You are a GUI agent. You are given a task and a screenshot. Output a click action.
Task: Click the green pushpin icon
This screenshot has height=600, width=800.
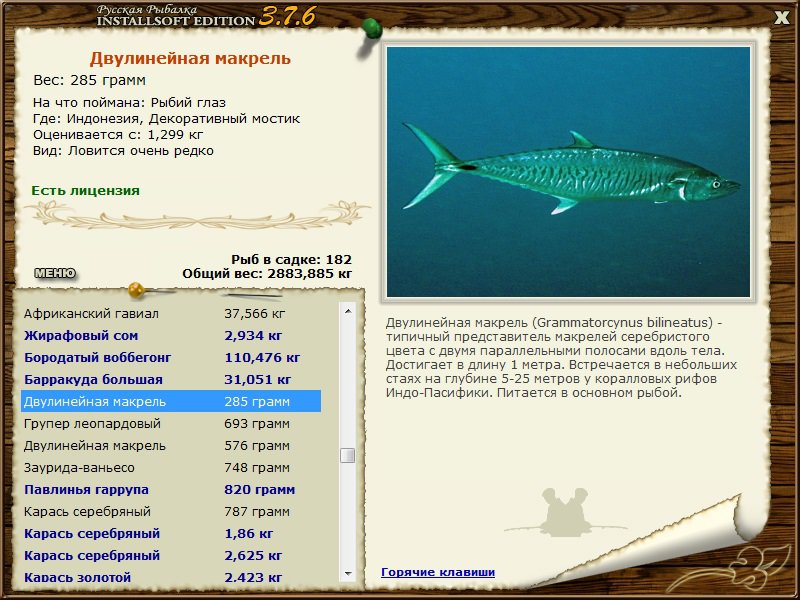(371, 29)
